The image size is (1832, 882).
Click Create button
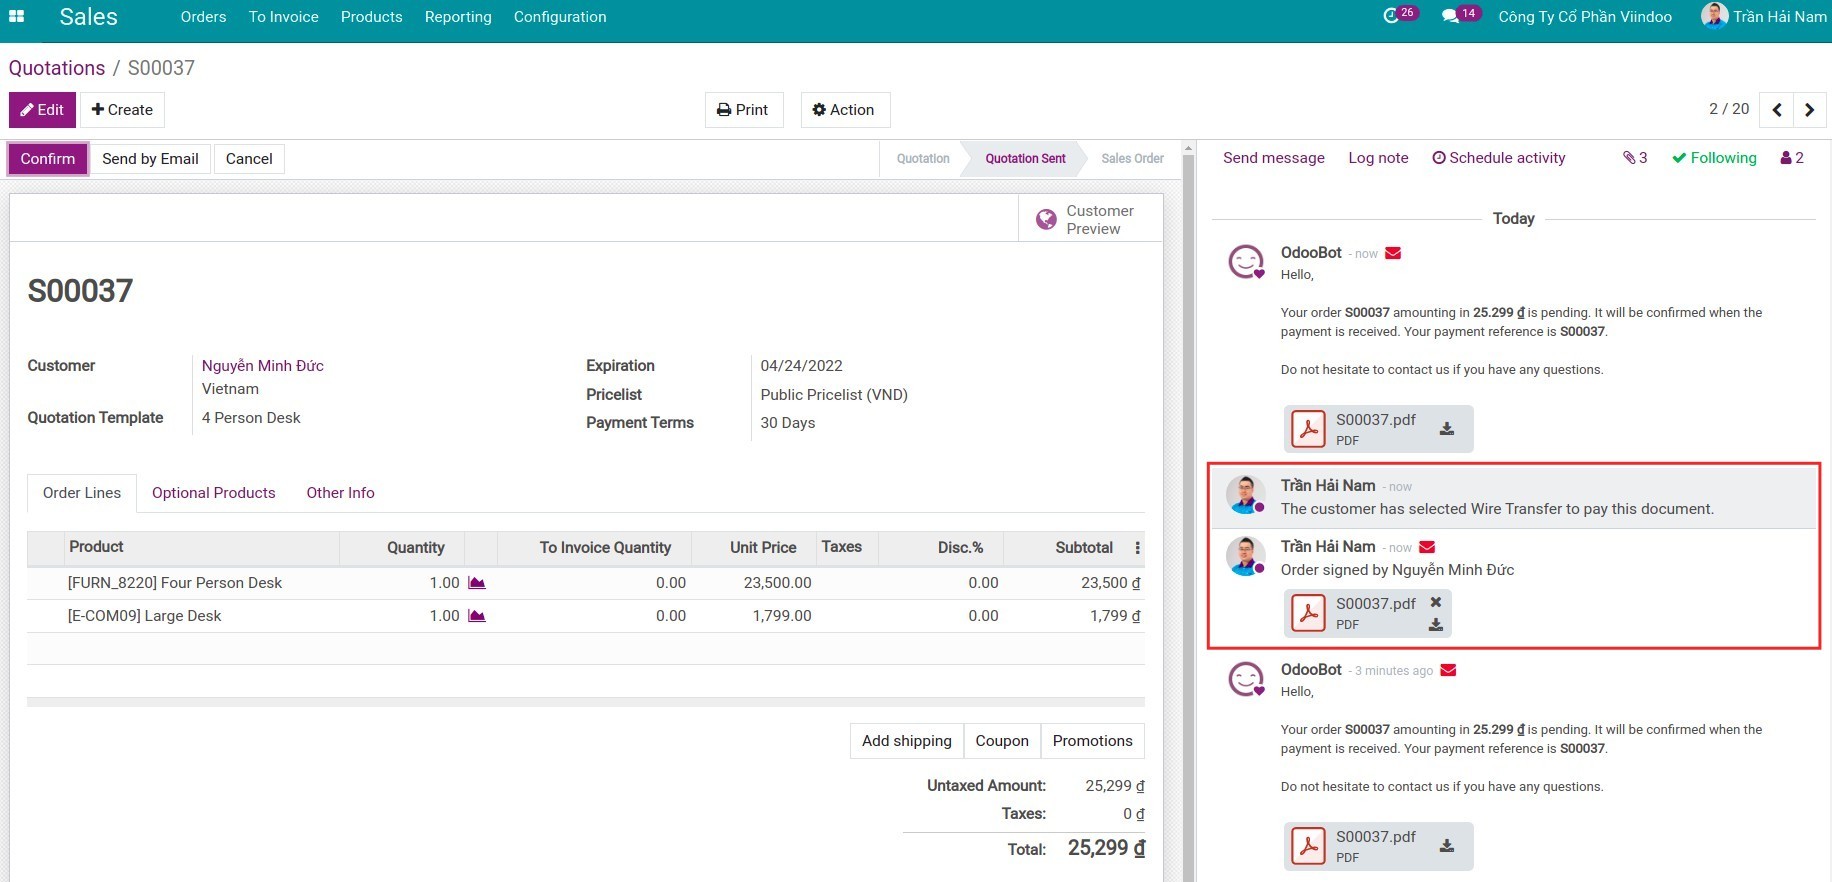tap(122, 110)
